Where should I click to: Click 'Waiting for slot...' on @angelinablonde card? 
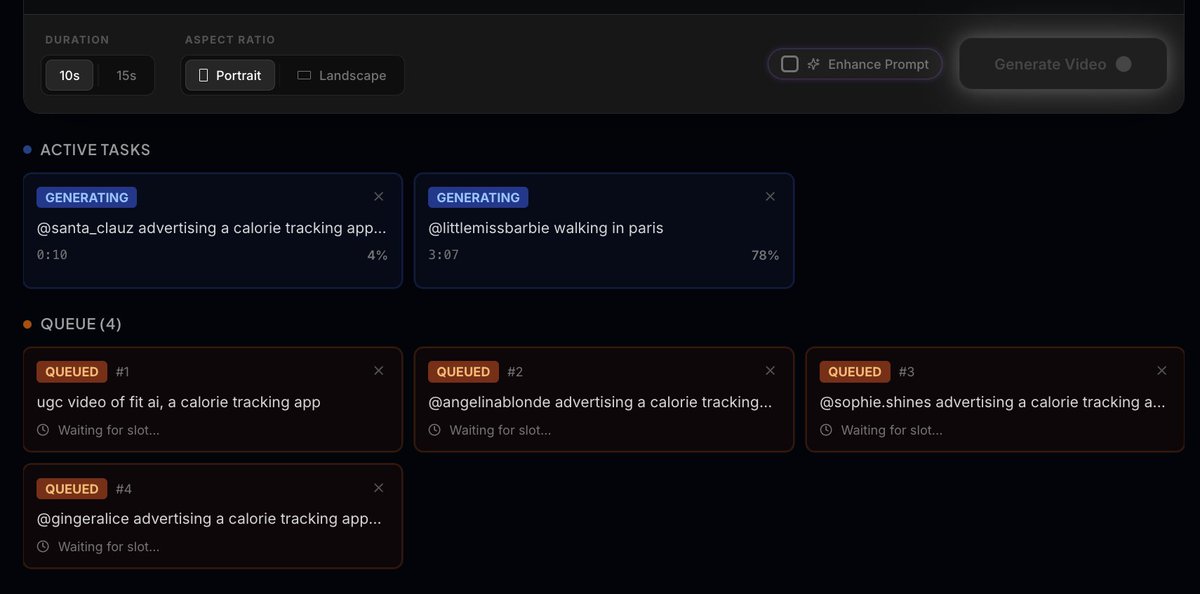point(500,430)
